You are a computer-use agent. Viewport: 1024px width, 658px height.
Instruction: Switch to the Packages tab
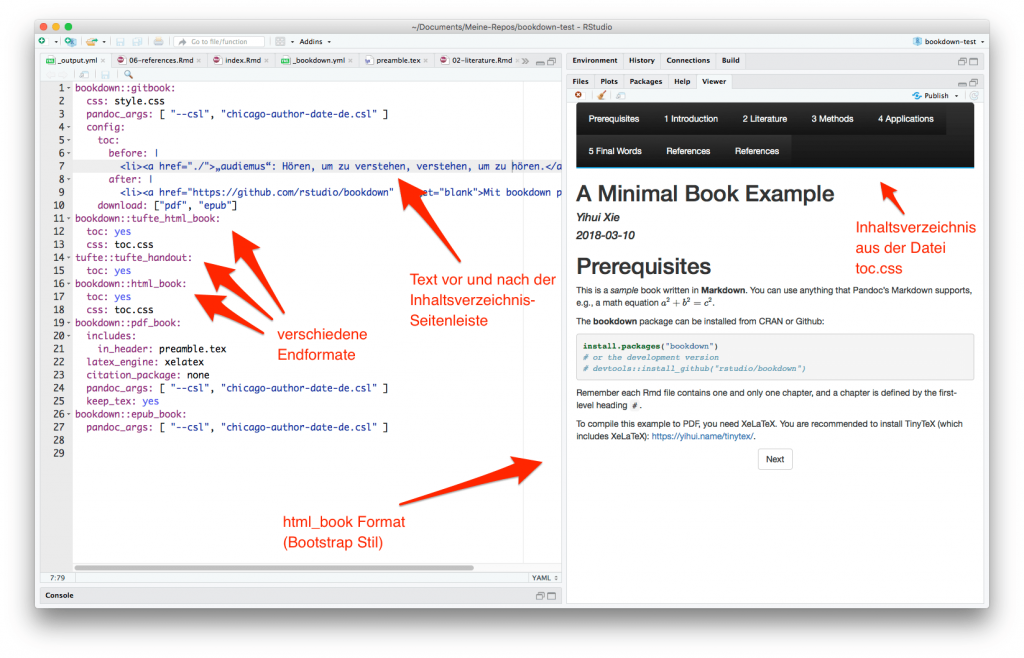coord(645,82)
